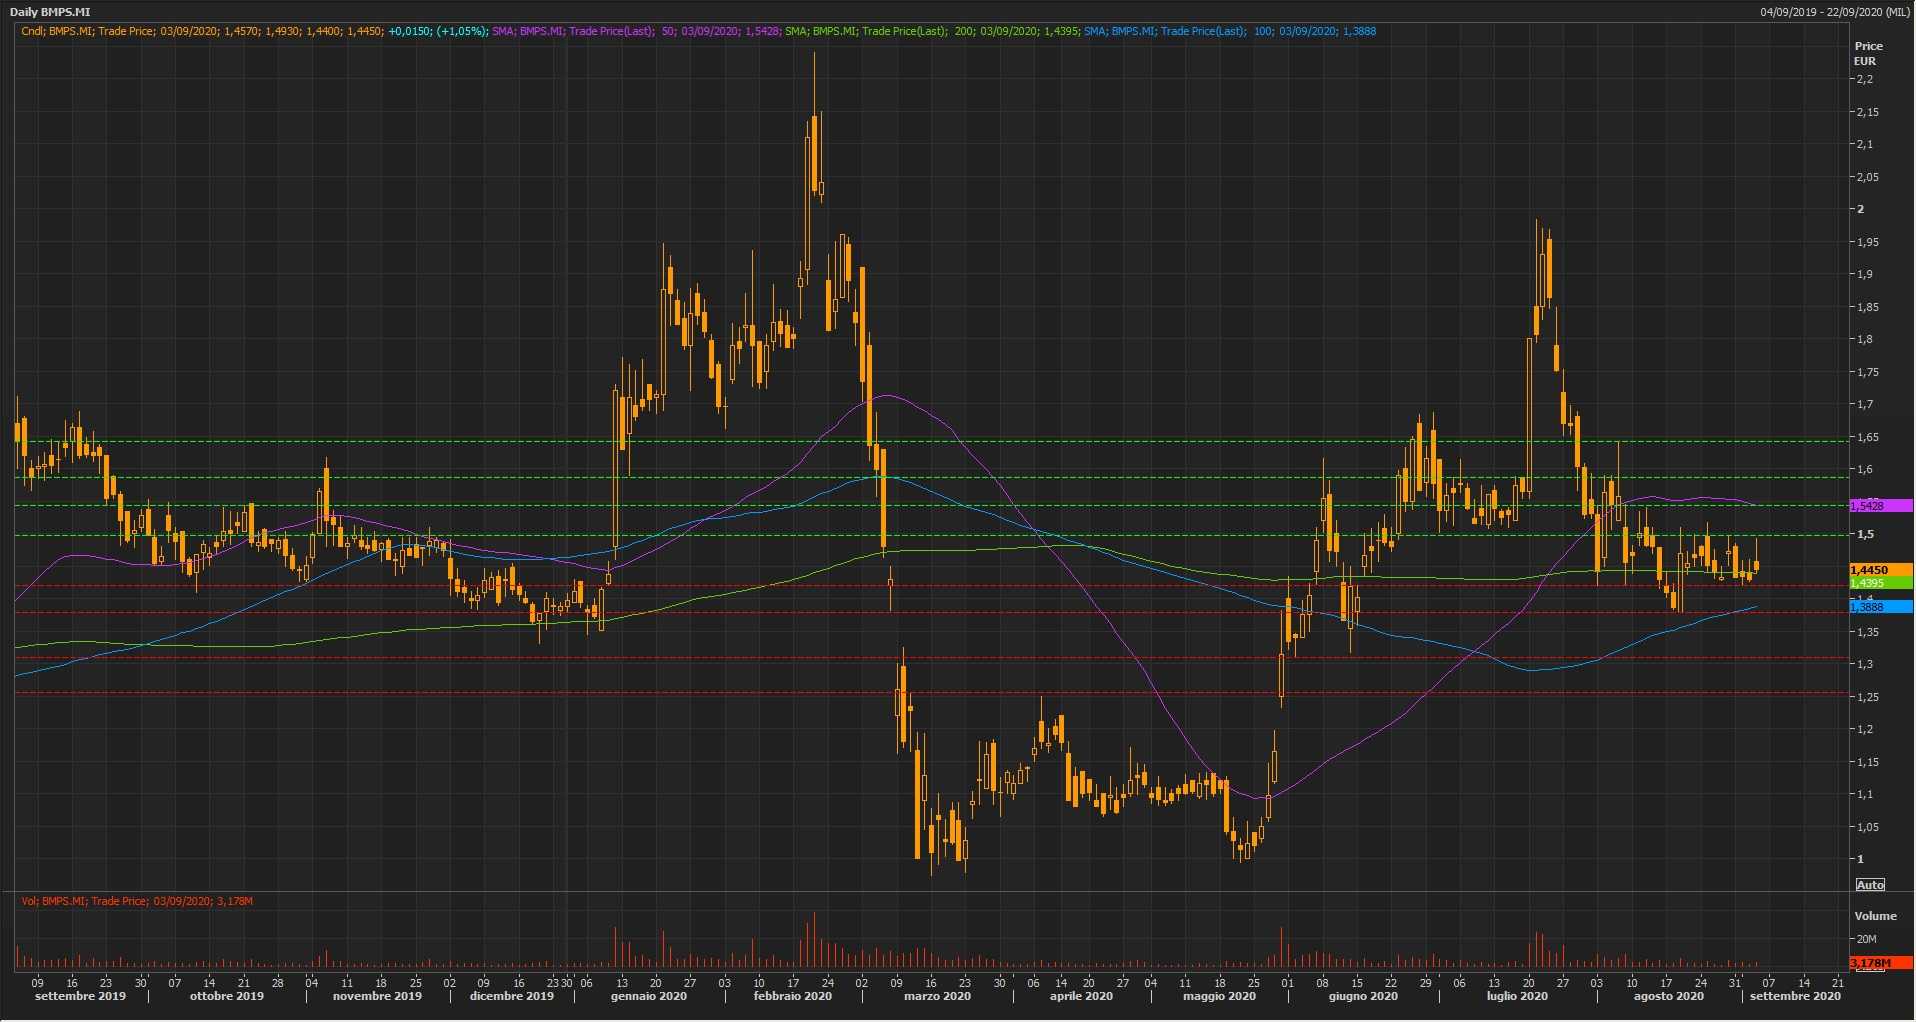The width and height of the screenshot is (1916, 1022).
Task: Click the Vol BMPS.MI volume legend text
Action: [x=137, y=901]
